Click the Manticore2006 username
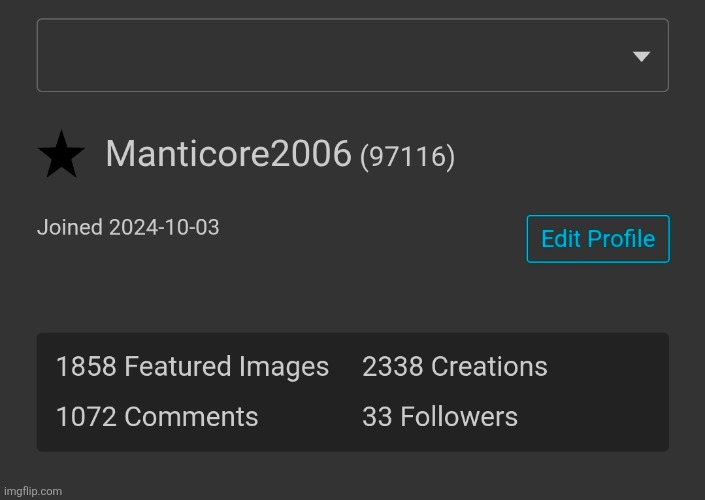The height and width of the screenshot is (500, 705). tap(228, 154)
